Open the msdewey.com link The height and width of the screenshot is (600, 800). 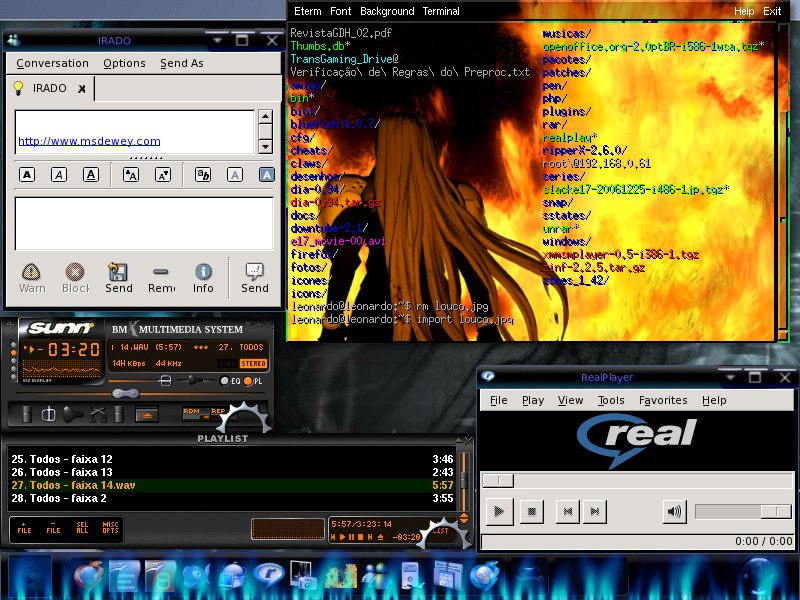pos(89,141)
